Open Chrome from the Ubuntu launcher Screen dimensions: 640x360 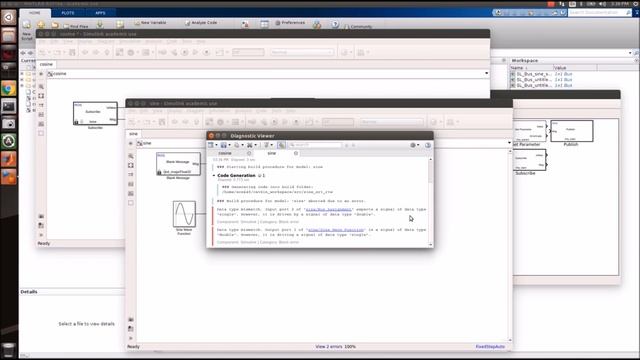[x=9, y=89]
